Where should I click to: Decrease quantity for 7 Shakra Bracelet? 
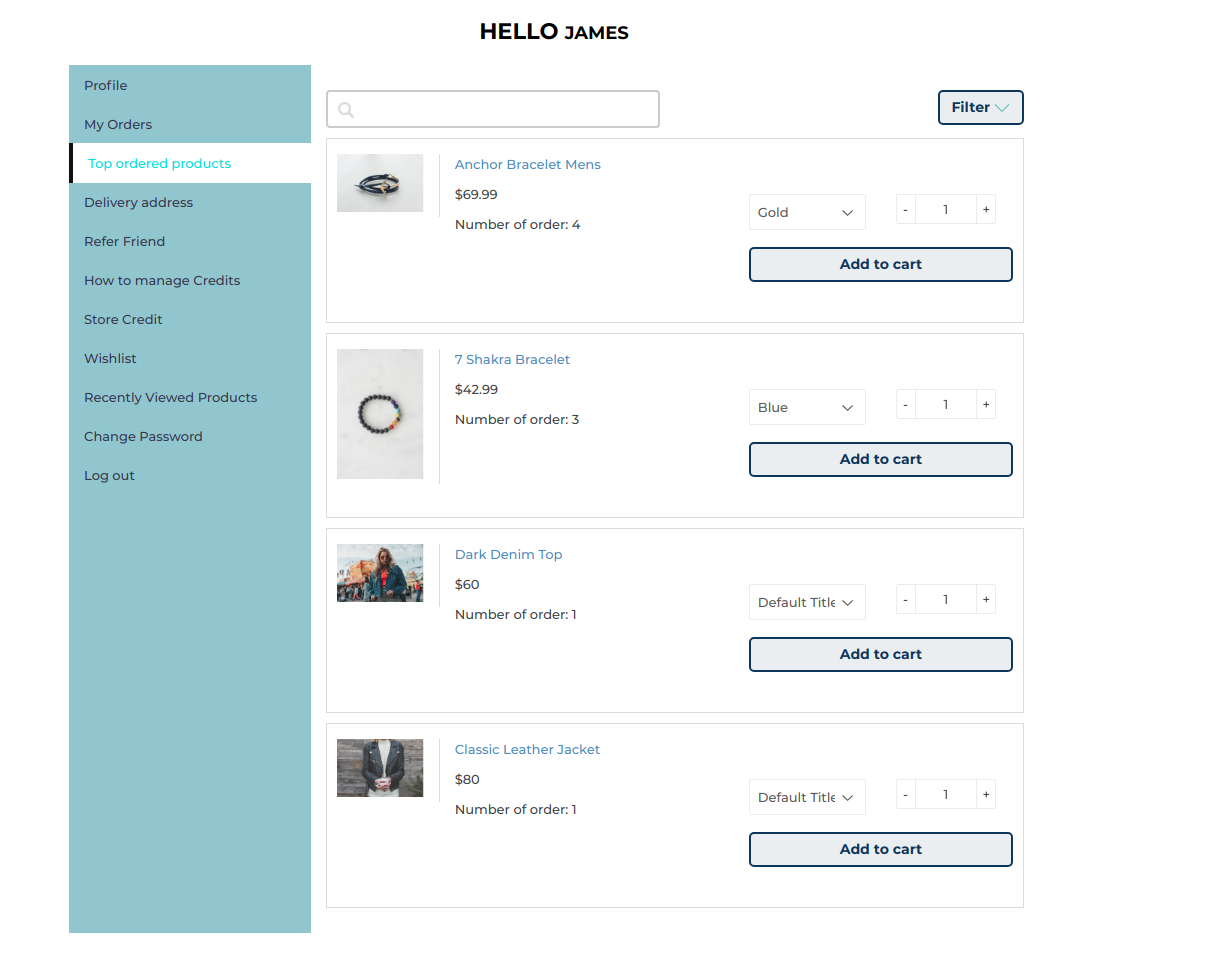click(906, 405)
